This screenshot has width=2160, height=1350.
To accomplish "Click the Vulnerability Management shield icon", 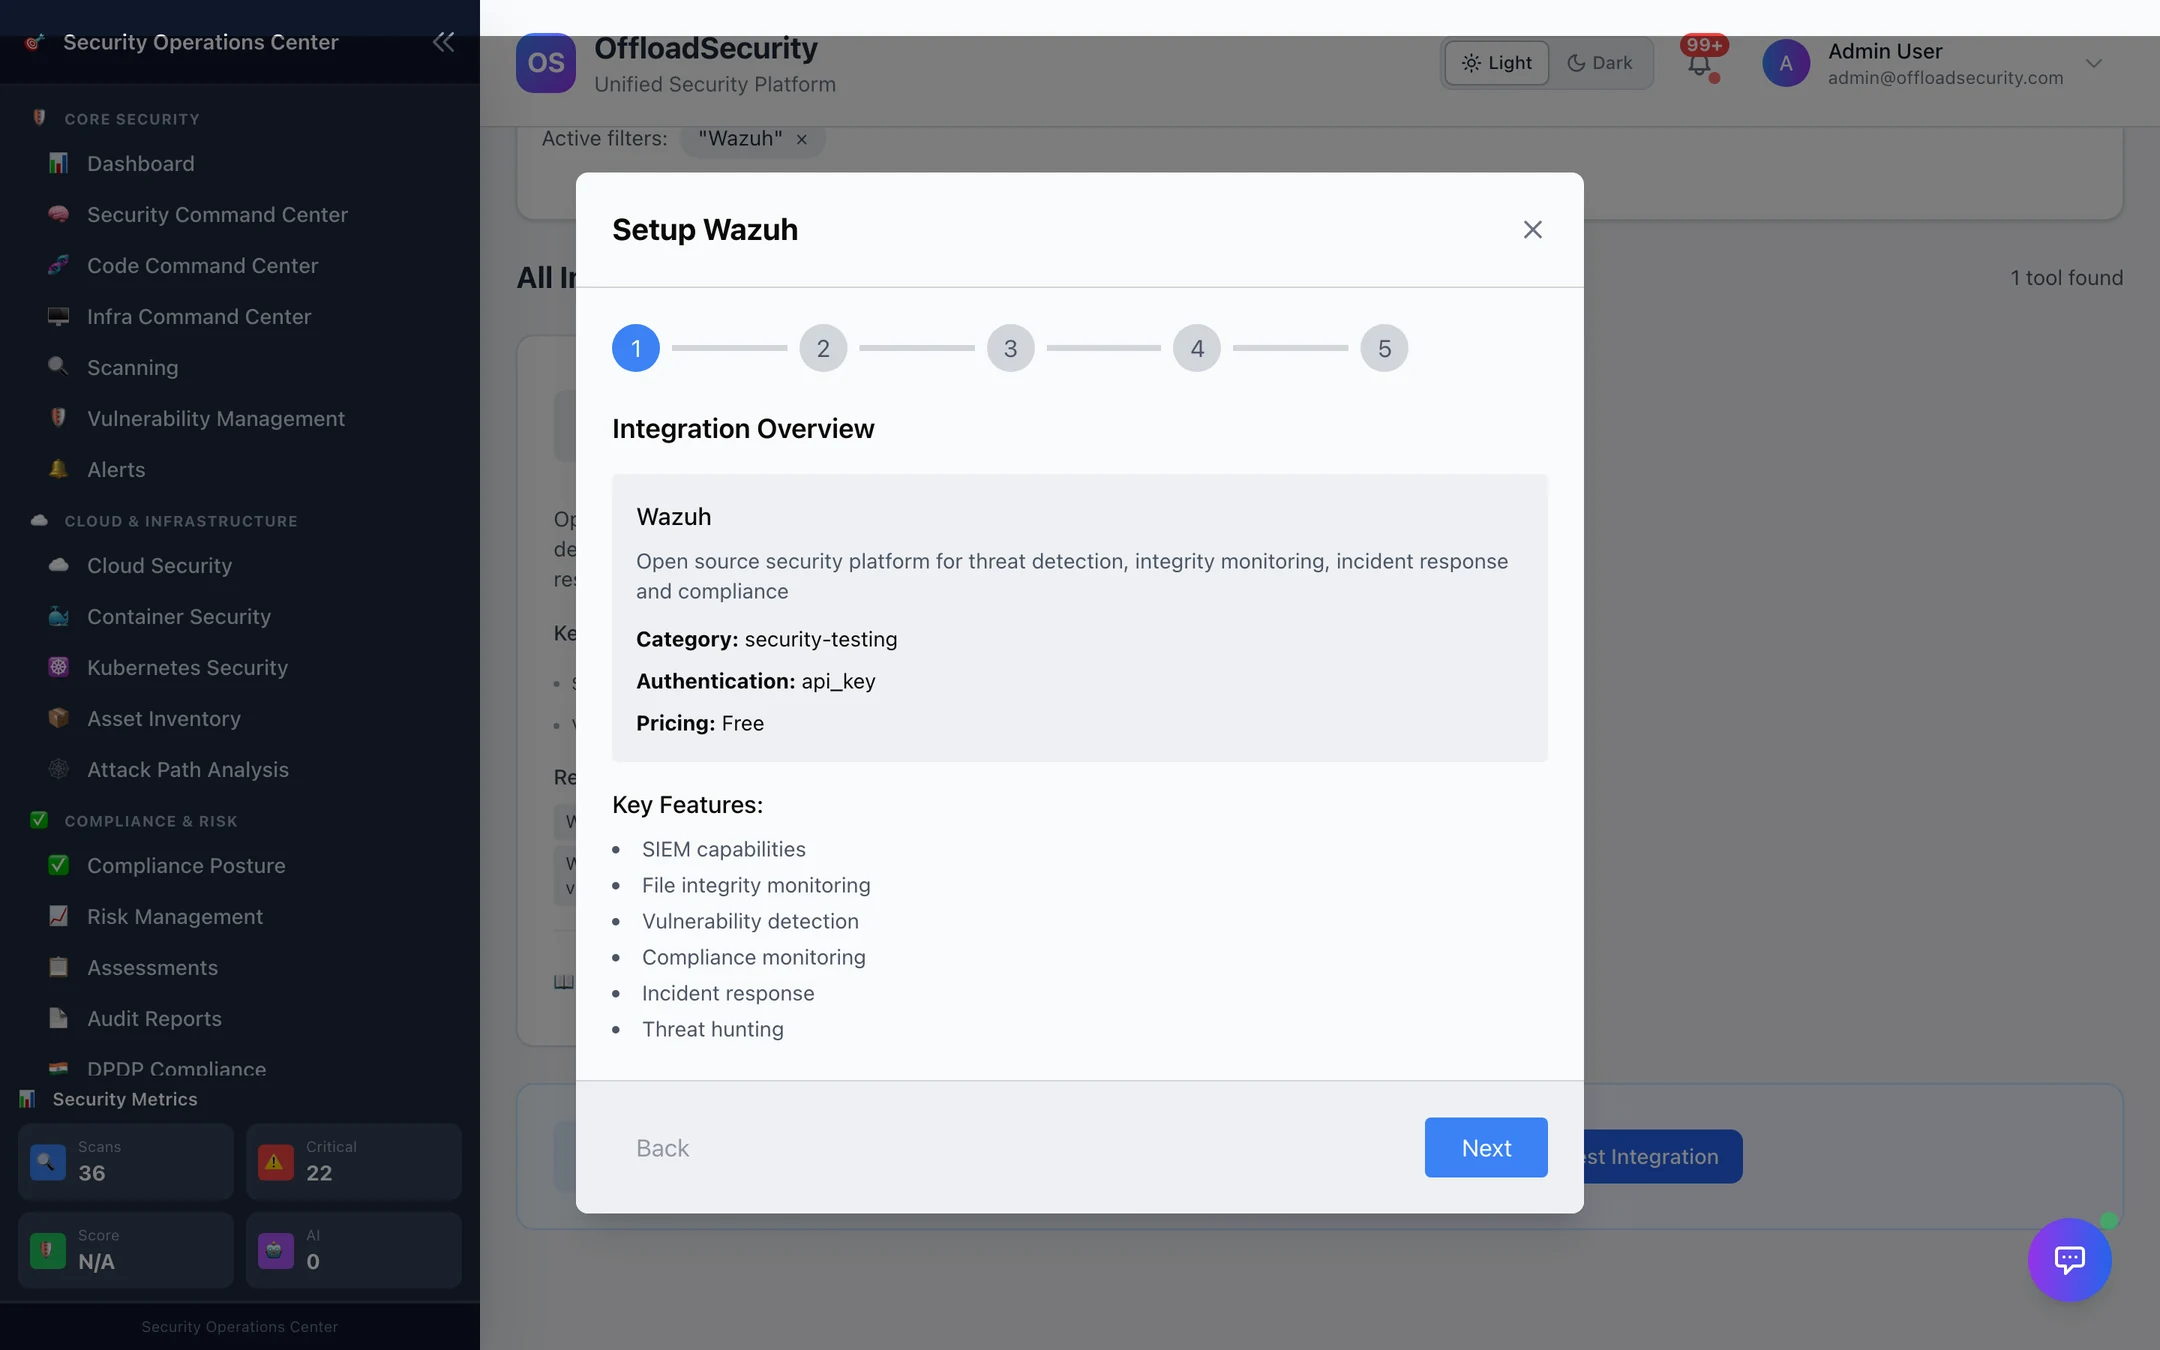I will [59, 418].
